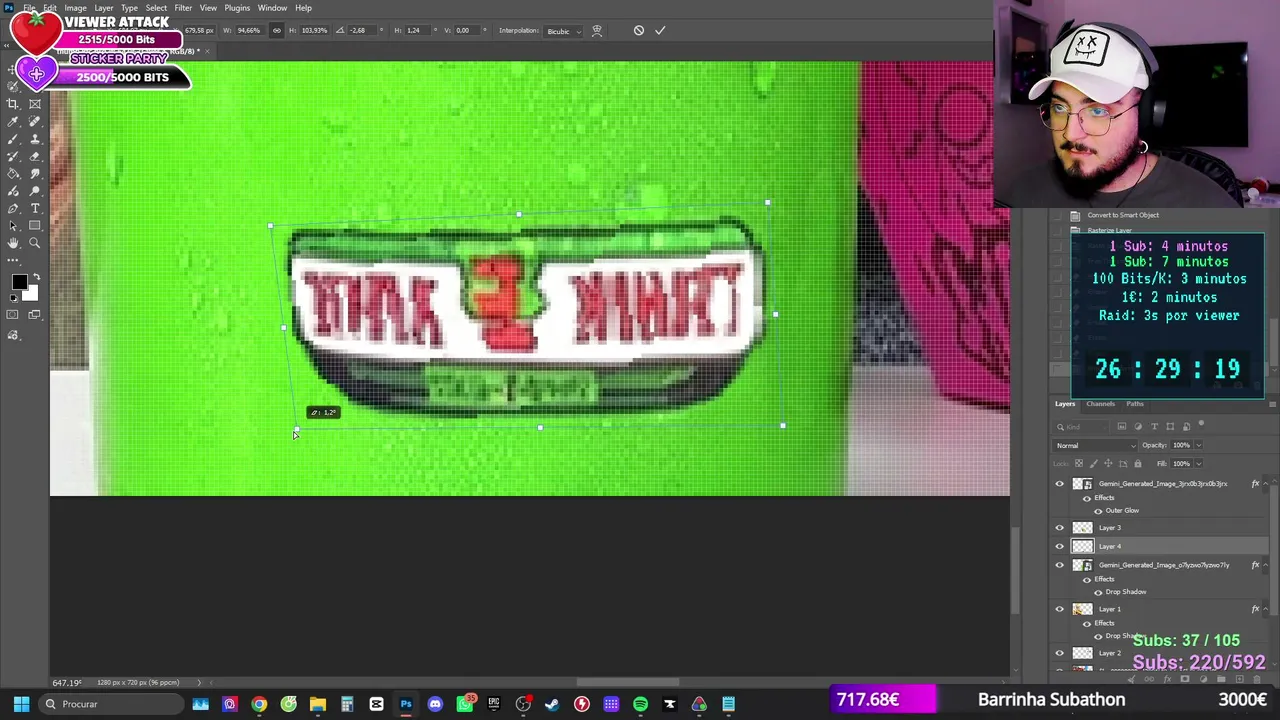Open the Filter menu

click(x=183, y=8)
